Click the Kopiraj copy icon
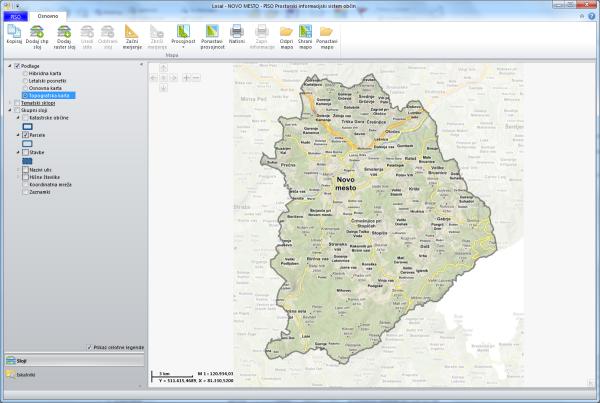600x403 pixels. pyautogui.click(x=14, y=32)
